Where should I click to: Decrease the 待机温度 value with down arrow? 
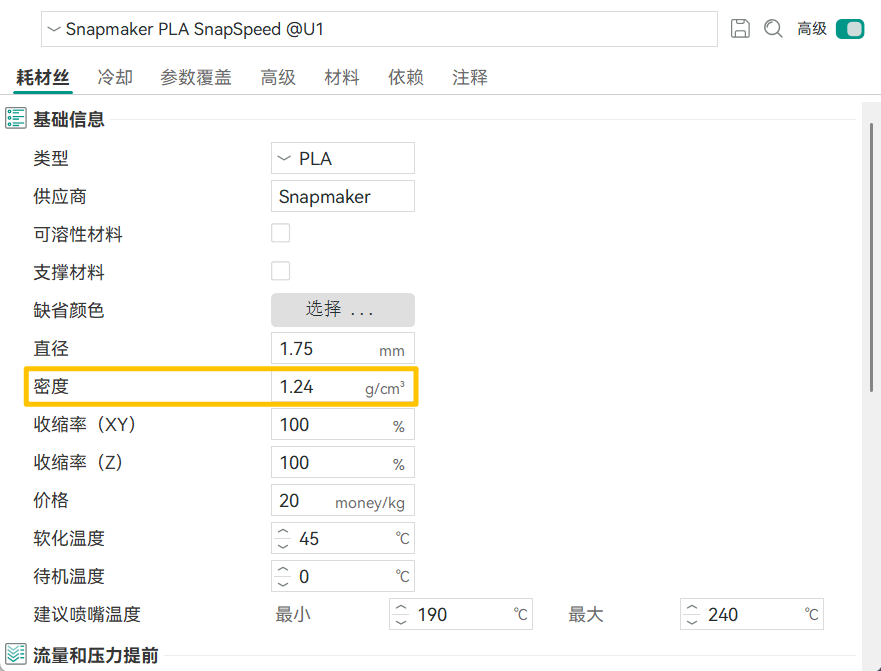(283, 583)
